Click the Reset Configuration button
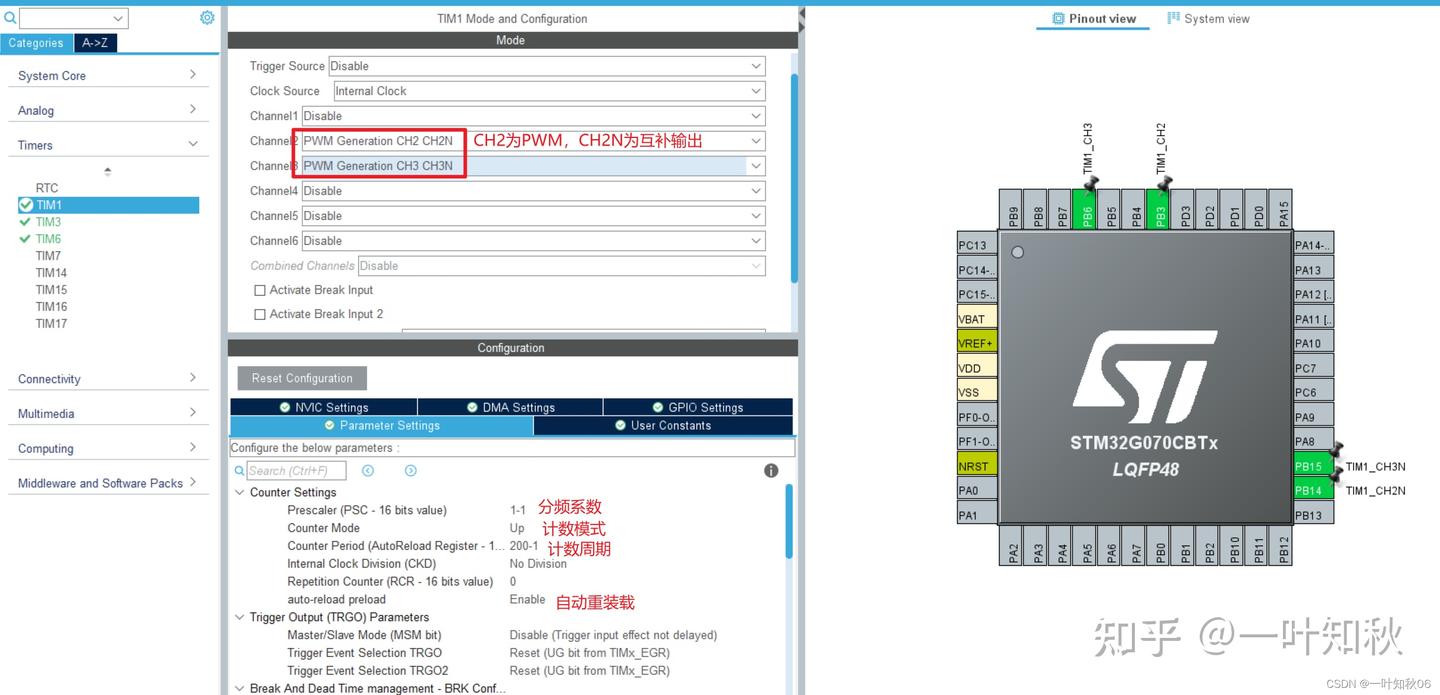 [301, 378]
